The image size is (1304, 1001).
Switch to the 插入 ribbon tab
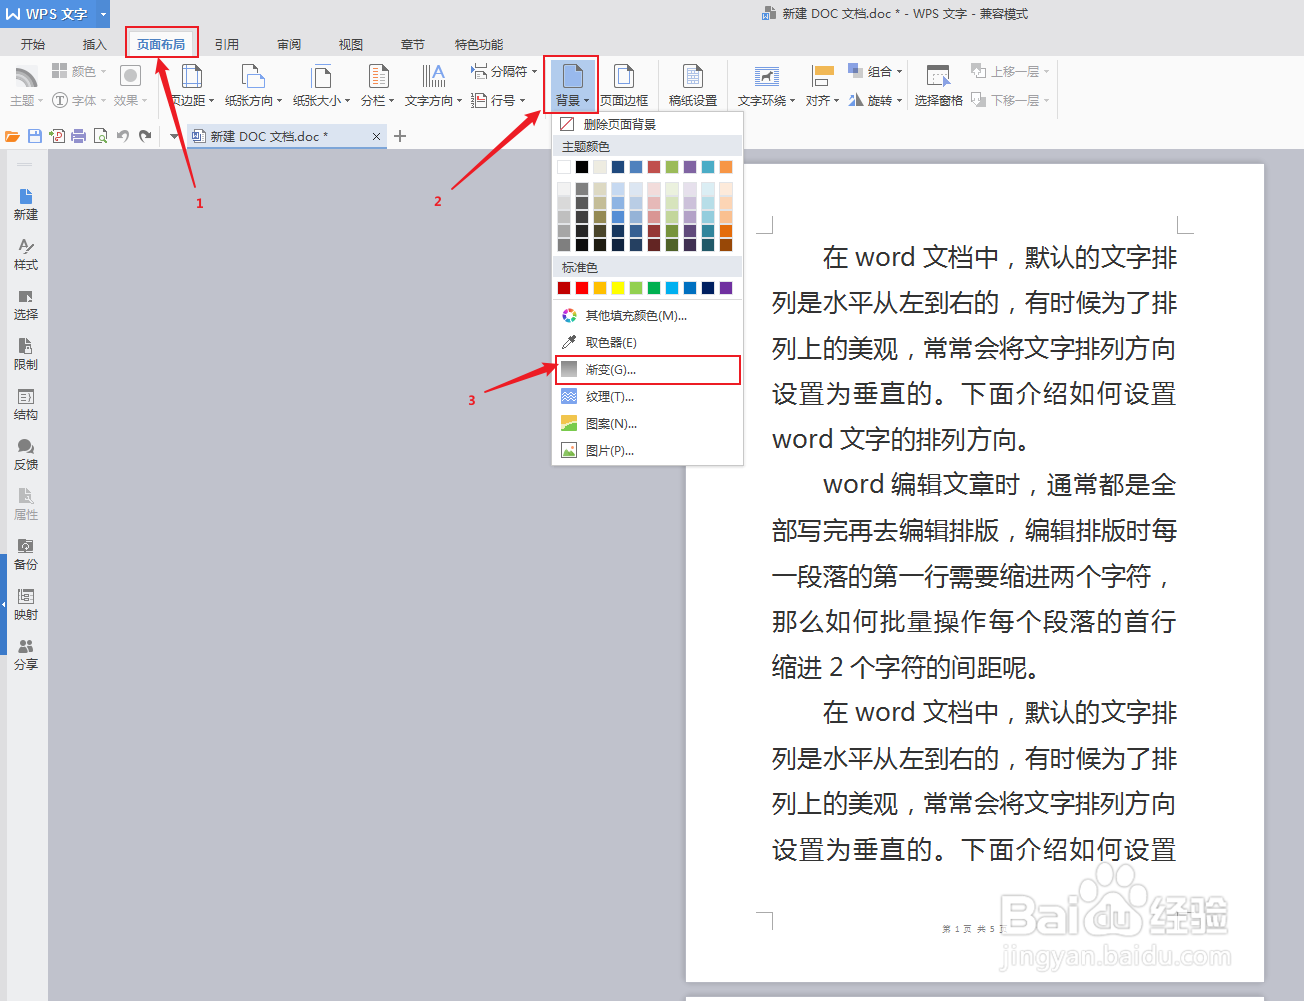[x=95, y=44]
